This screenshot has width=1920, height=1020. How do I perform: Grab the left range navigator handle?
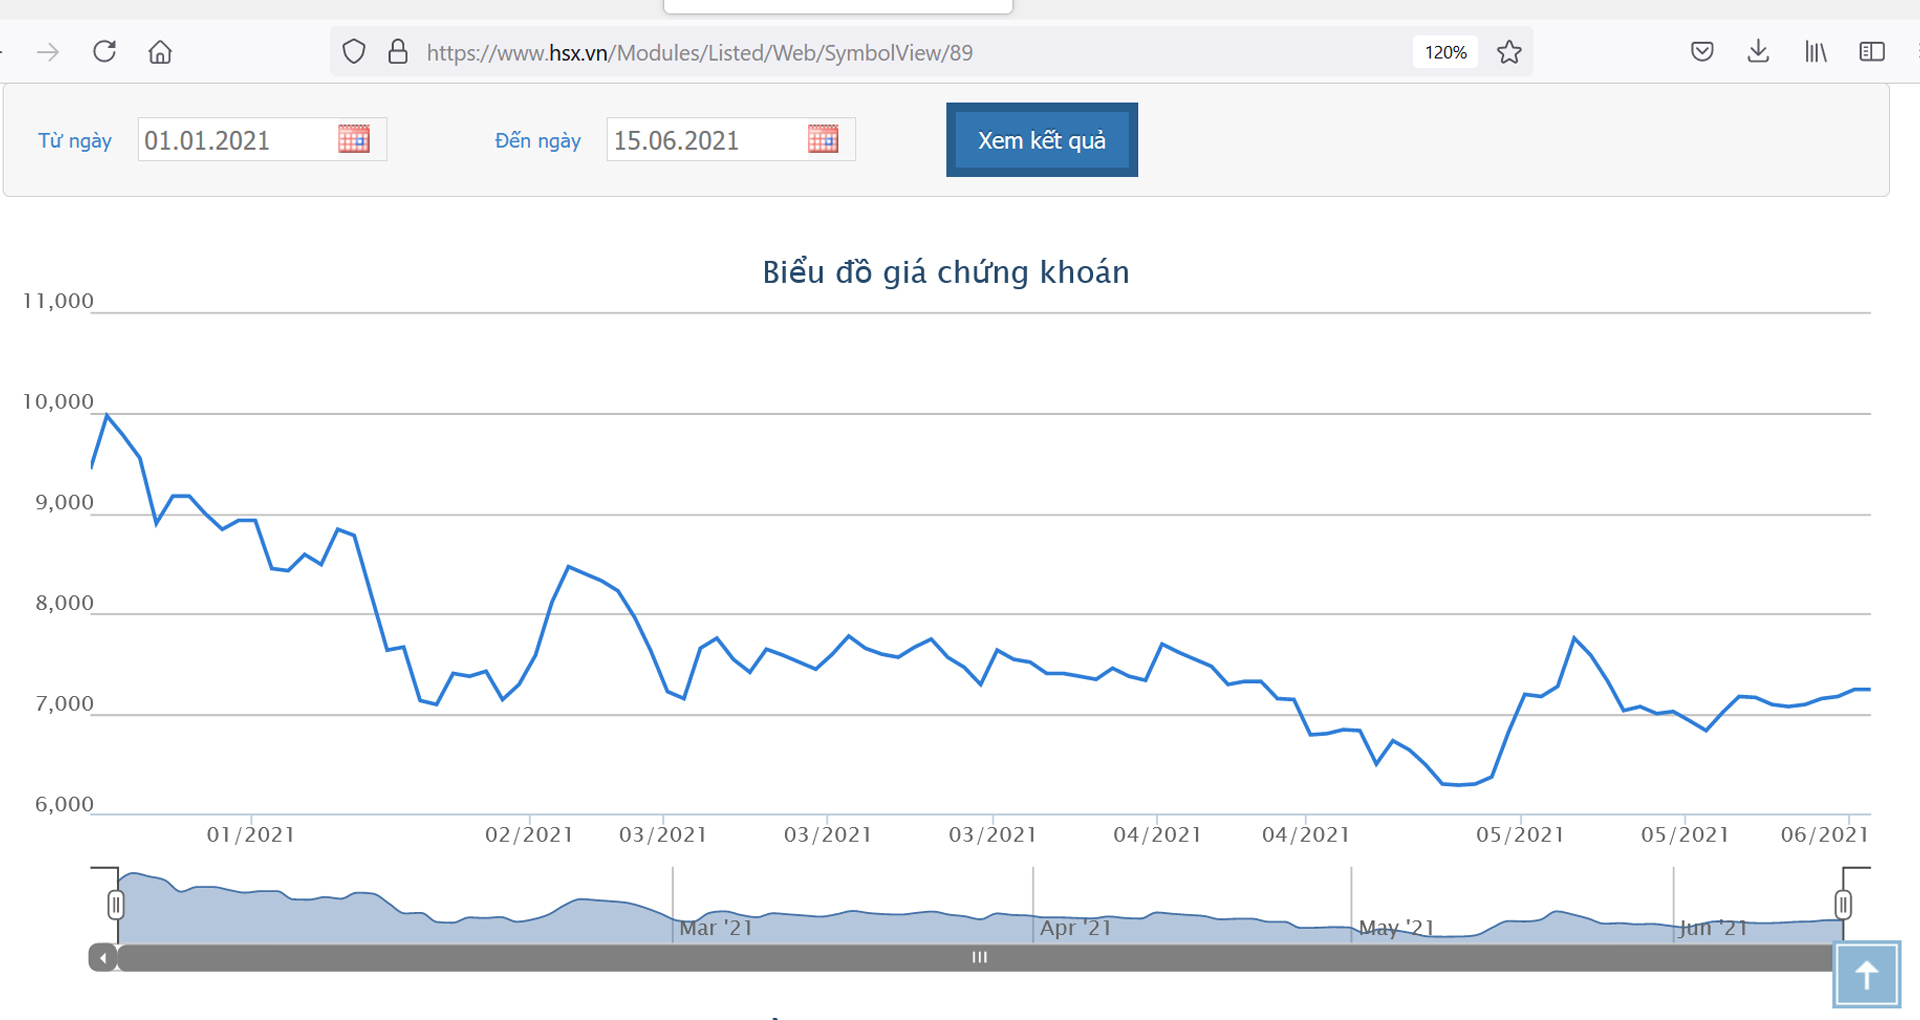(x=116, y=905)
